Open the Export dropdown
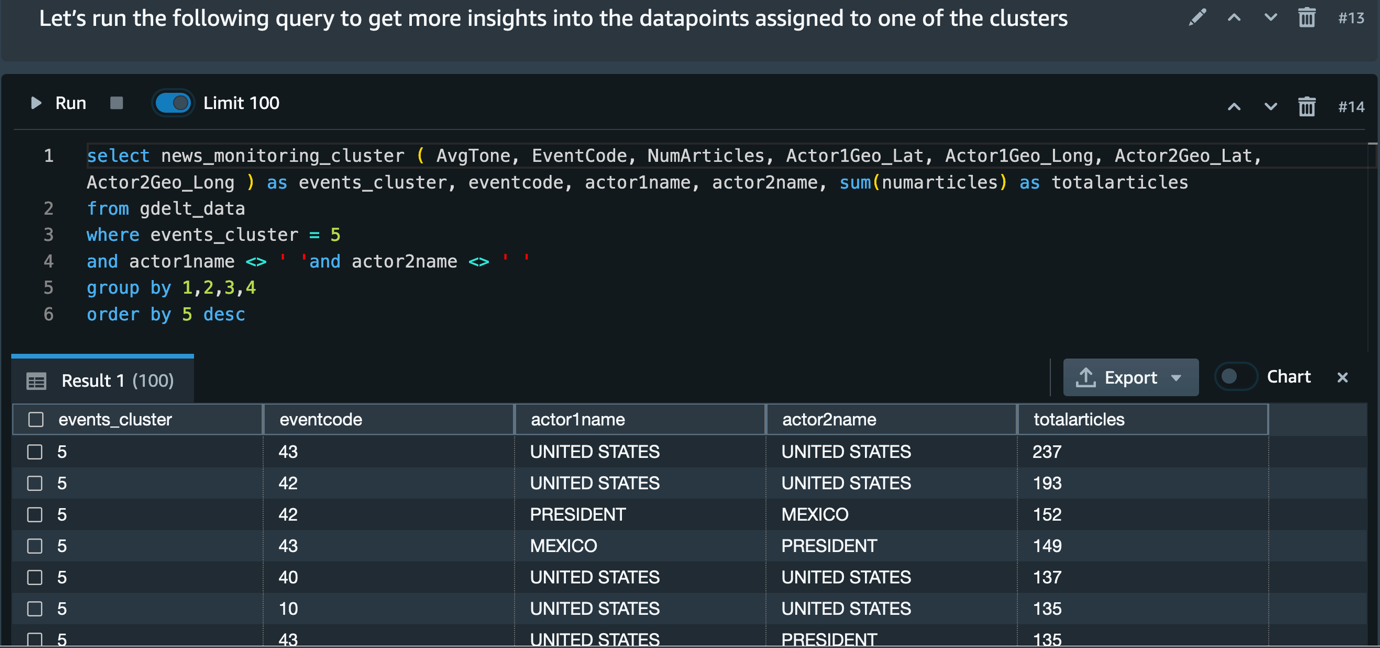 pyautogui.click(x=1130, y=377)
